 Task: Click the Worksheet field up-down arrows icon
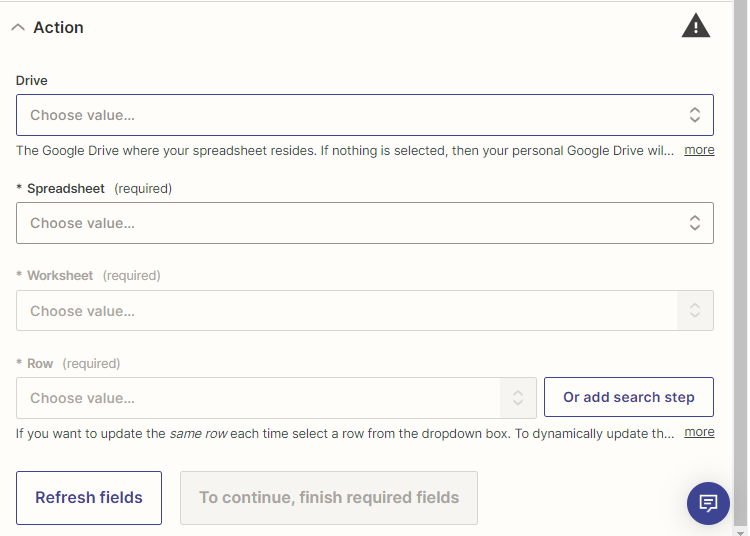[695, 311]
